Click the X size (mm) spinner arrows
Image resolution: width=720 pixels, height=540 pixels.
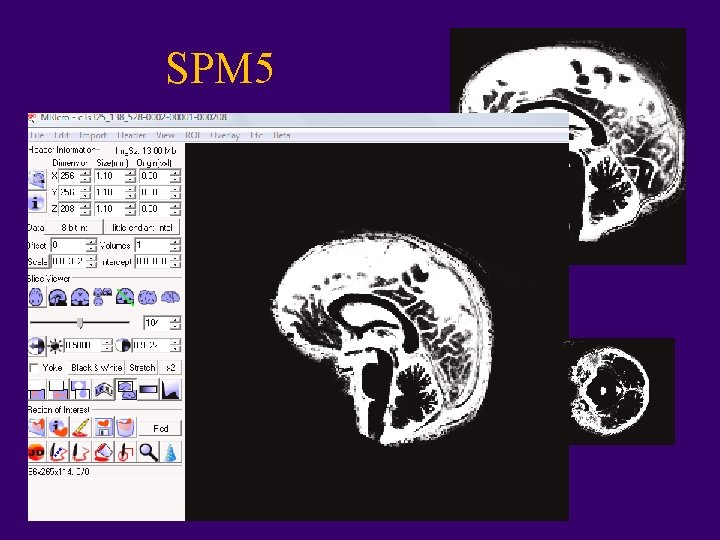pos(130,176)
